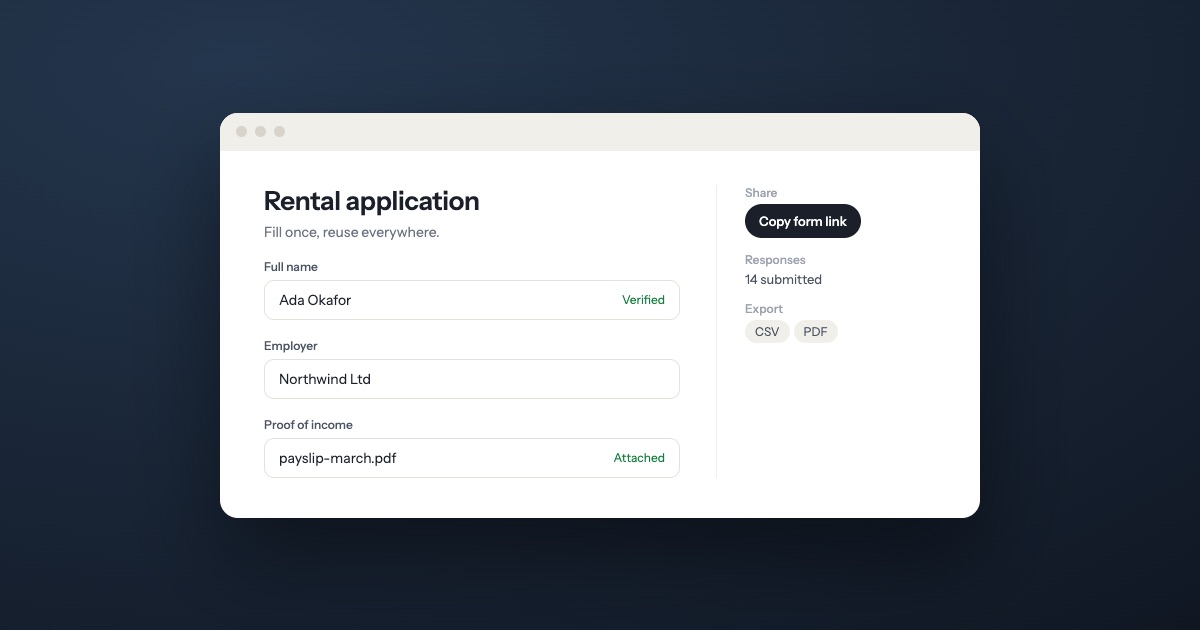
Task: Focus the Full name field with Ada Okafor
Action: pyautogui.click(x=472, y=300)
